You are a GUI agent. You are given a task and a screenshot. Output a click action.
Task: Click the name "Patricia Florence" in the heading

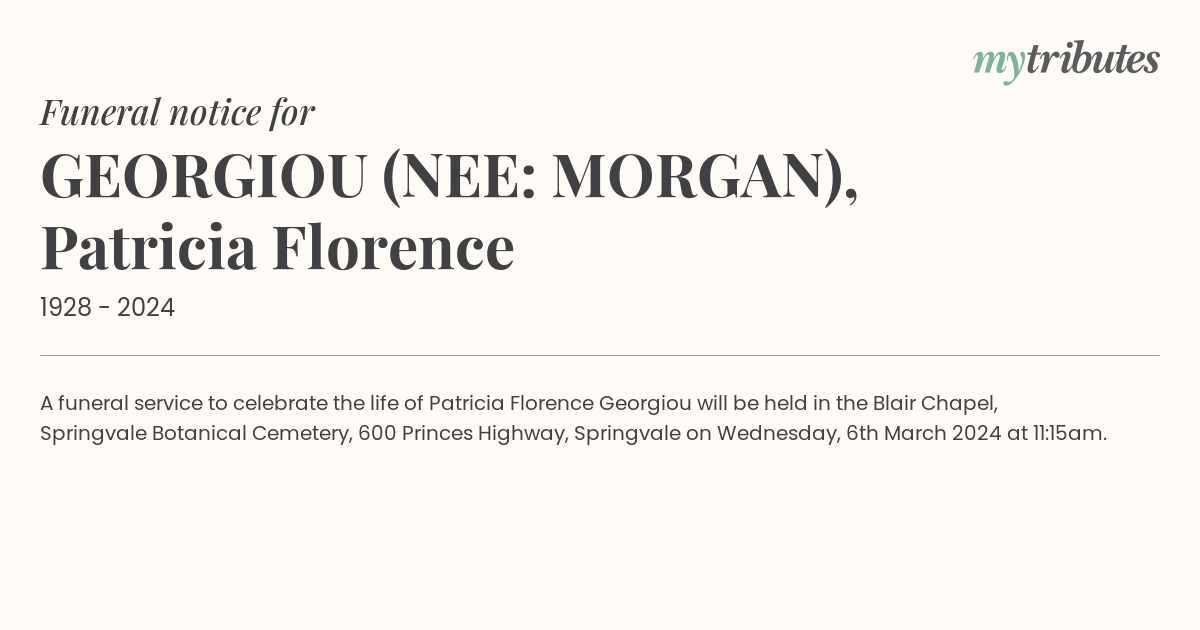click(x=277, y=249)
